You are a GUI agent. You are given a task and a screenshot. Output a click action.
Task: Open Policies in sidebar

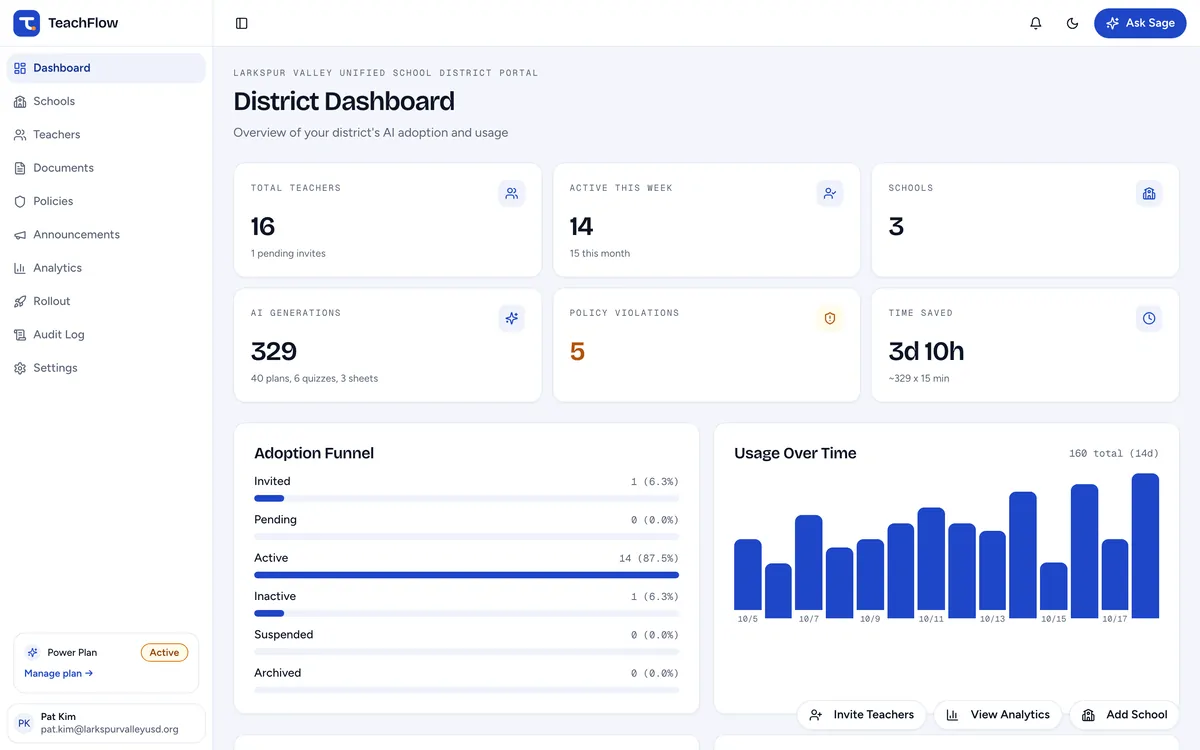pyautogui.click(x=106, y=201)
